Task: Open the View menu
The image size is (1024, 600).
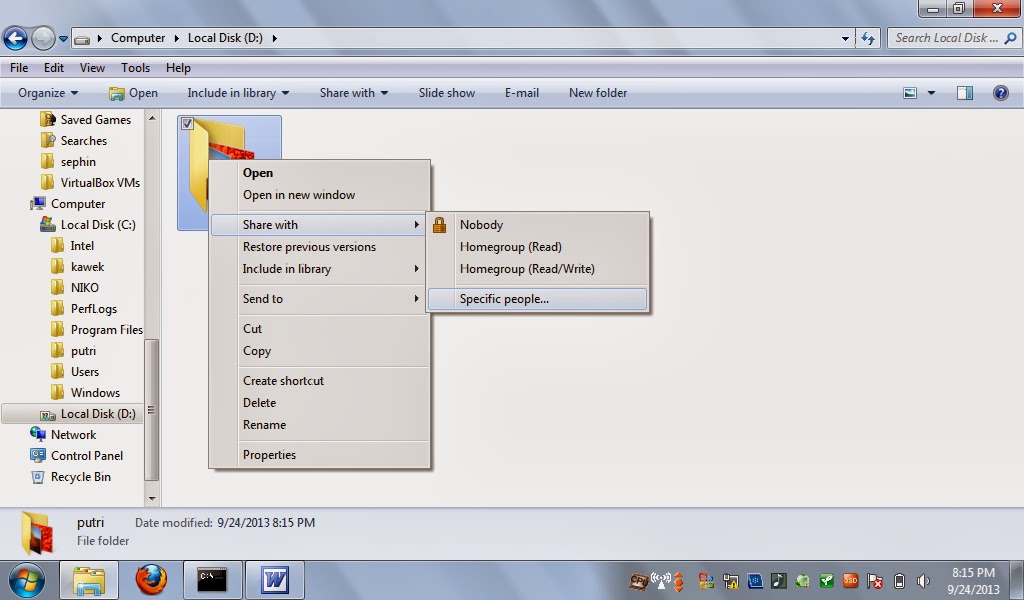Action: (92, 67)
